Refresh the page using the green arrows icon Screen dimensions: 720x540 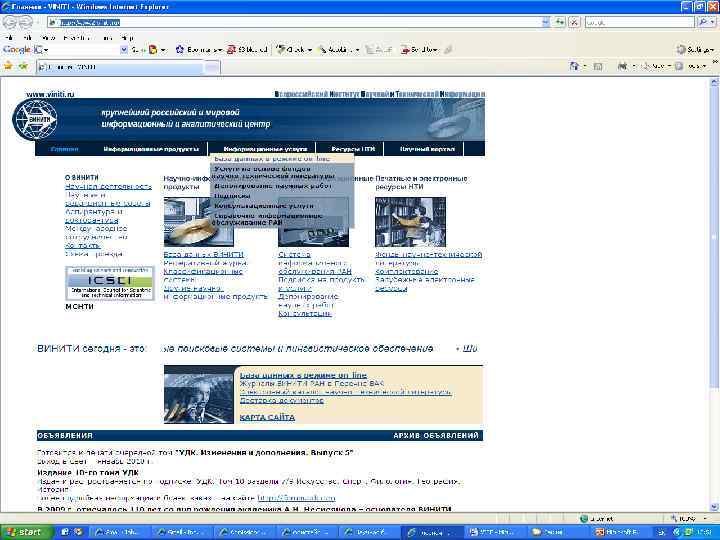(x=560, y=22)
